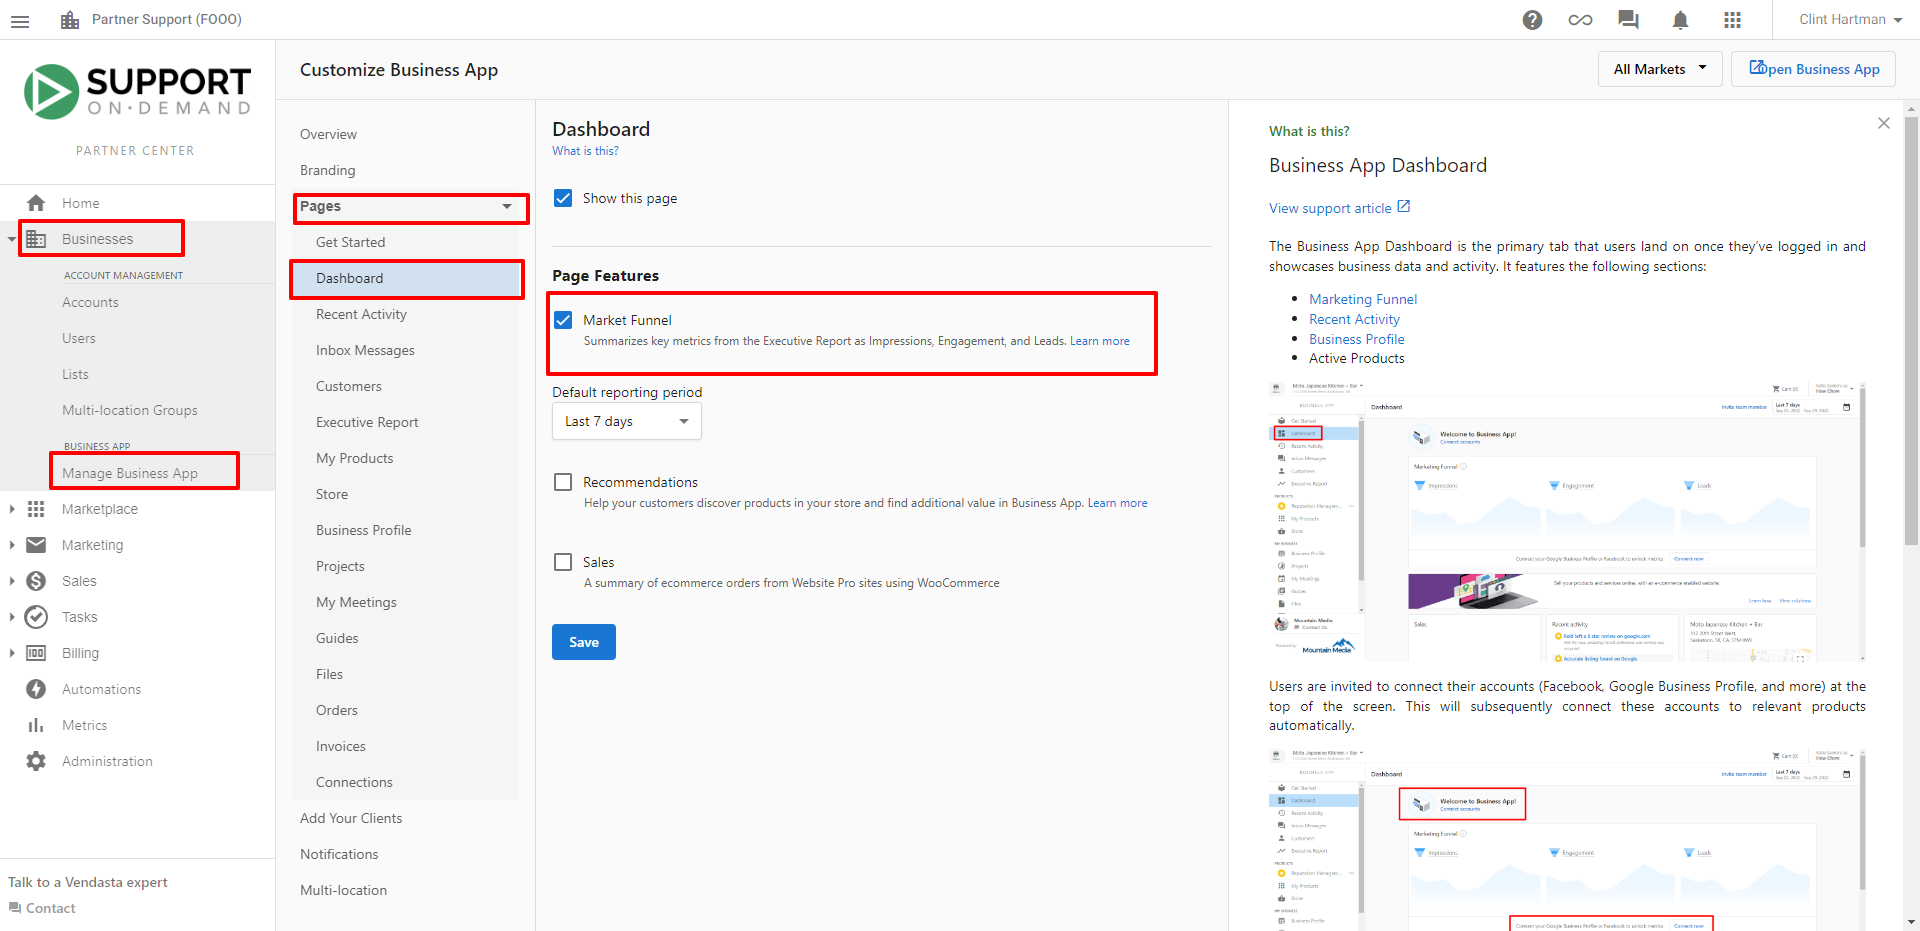Open the Clint Hartman user menu

(1850, 20)
